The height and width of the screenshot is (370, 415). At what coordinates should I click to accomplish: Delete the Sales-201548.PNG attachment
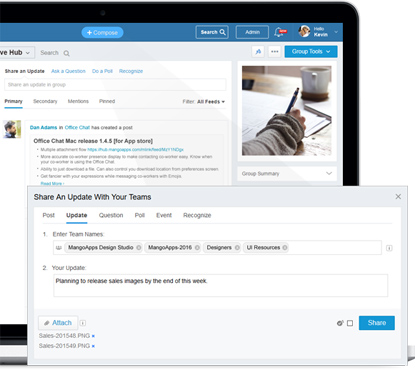pos(93,336)
